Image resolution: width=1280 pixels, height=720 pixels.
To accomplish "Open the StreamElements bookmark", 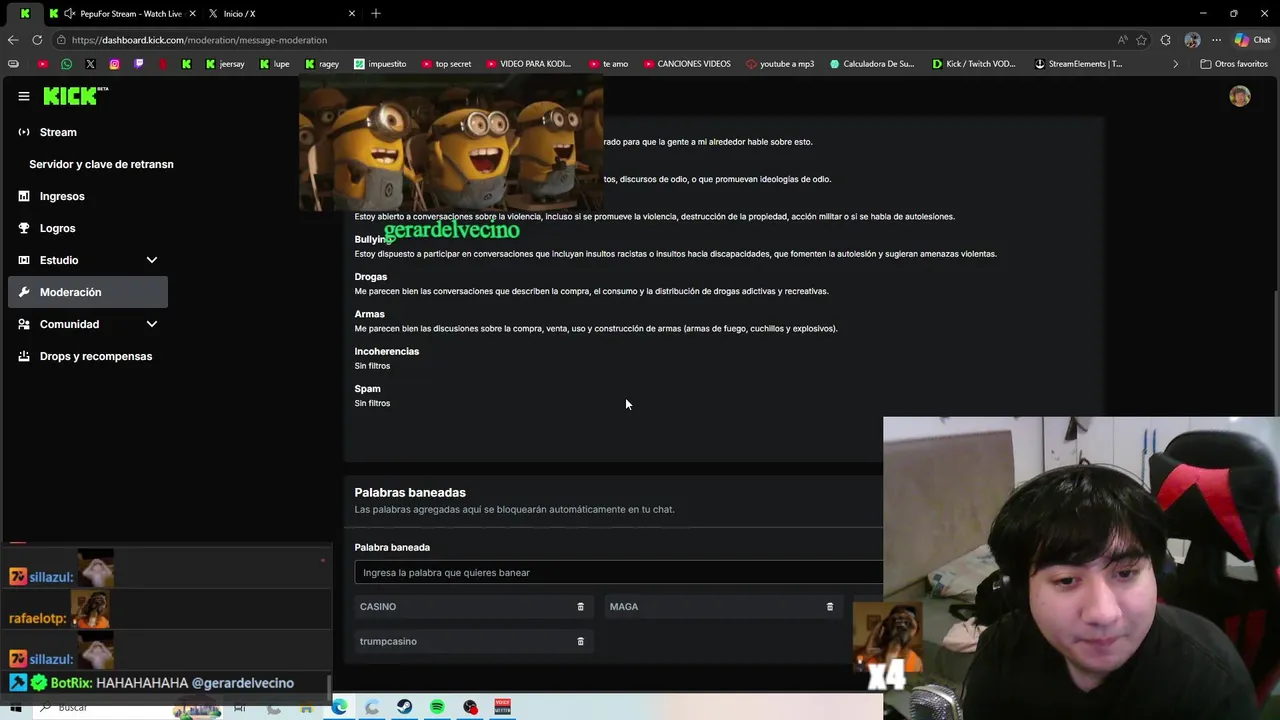I will click(x=1078, y=64).
